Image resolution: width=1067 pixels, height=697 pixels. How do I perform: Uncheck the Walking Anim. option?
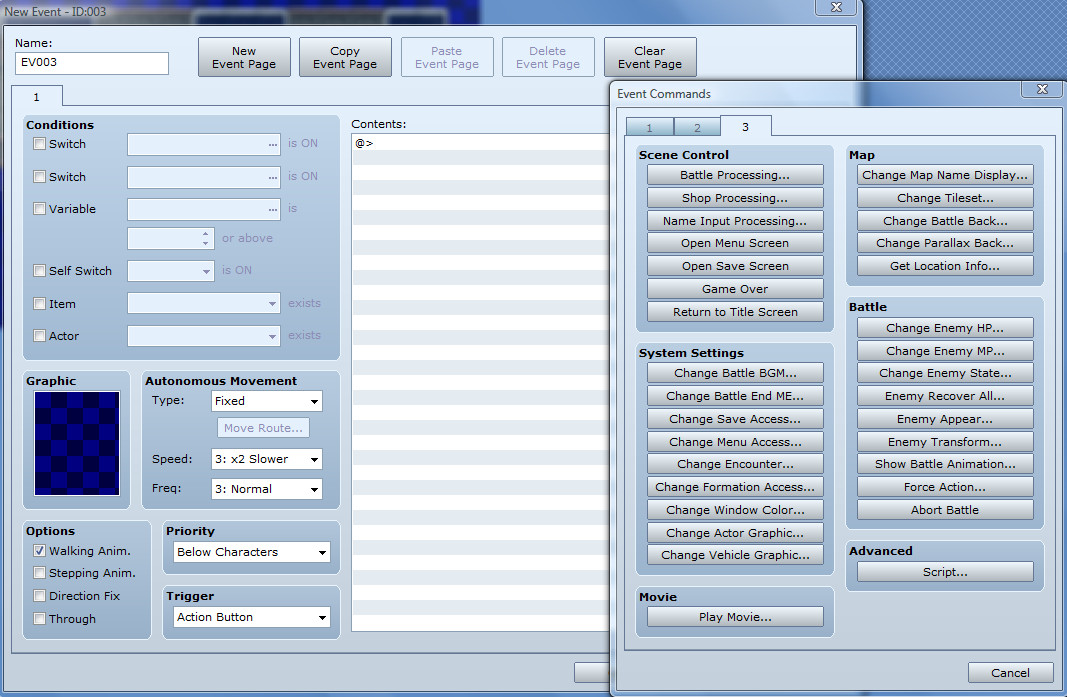pos(39,551)
